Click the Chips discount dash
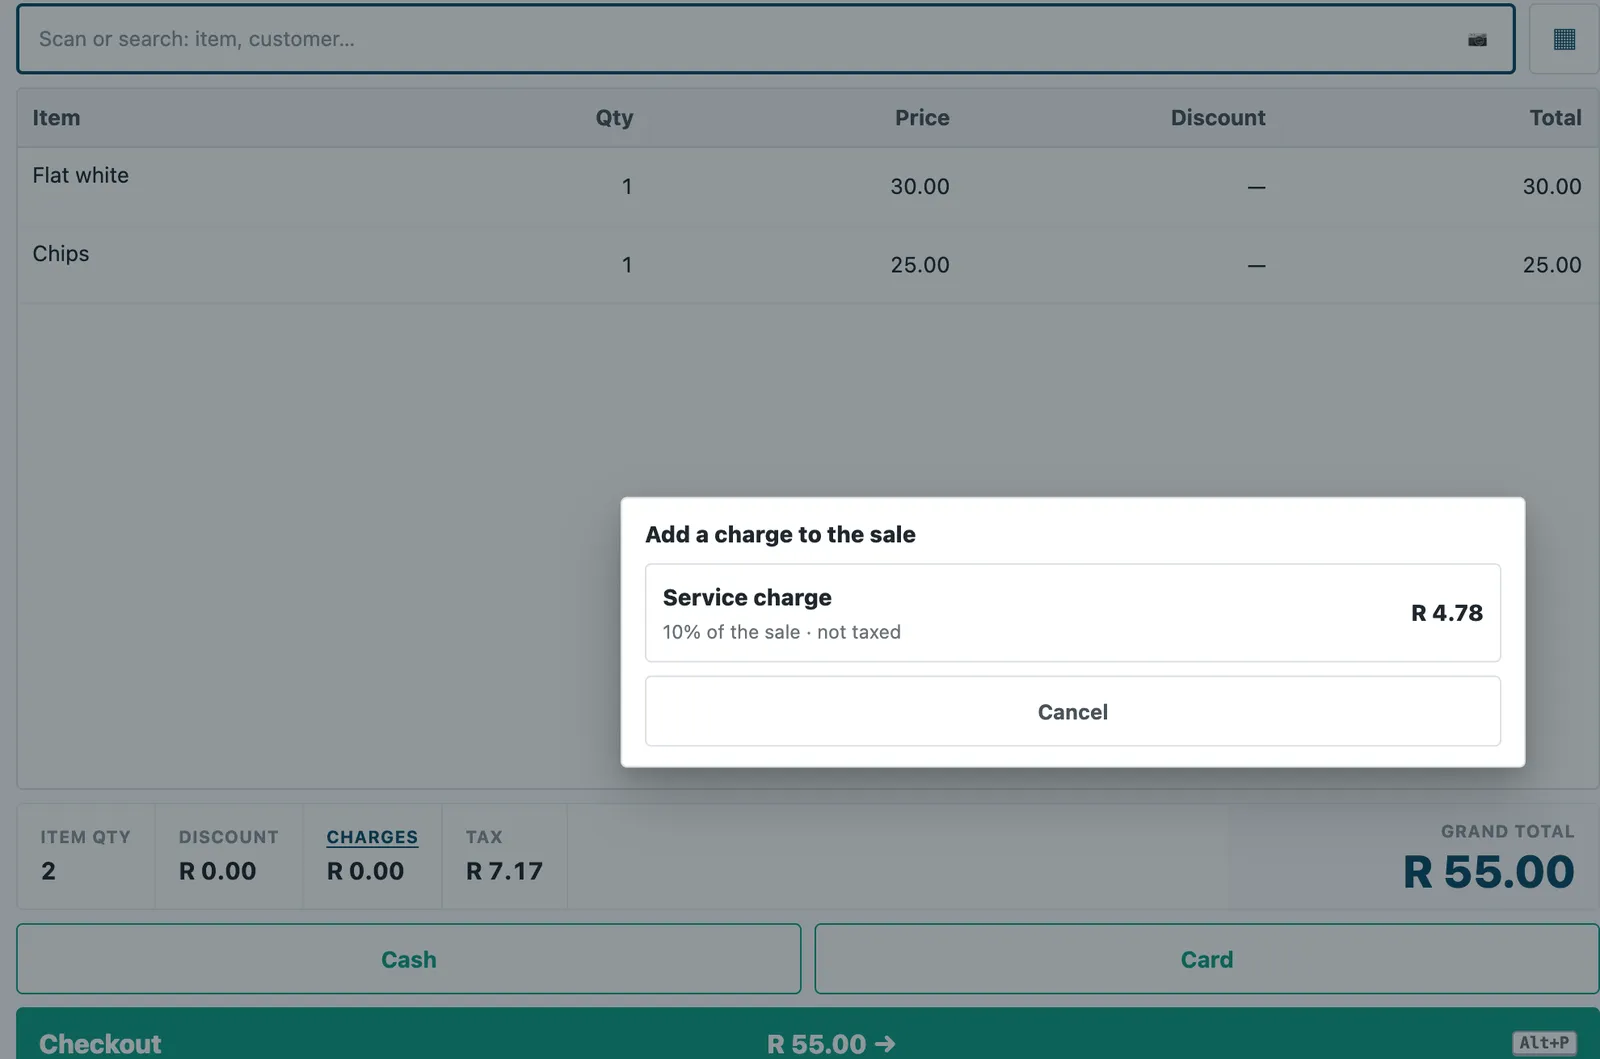 pyautogui.click(x=1256, y=265)
